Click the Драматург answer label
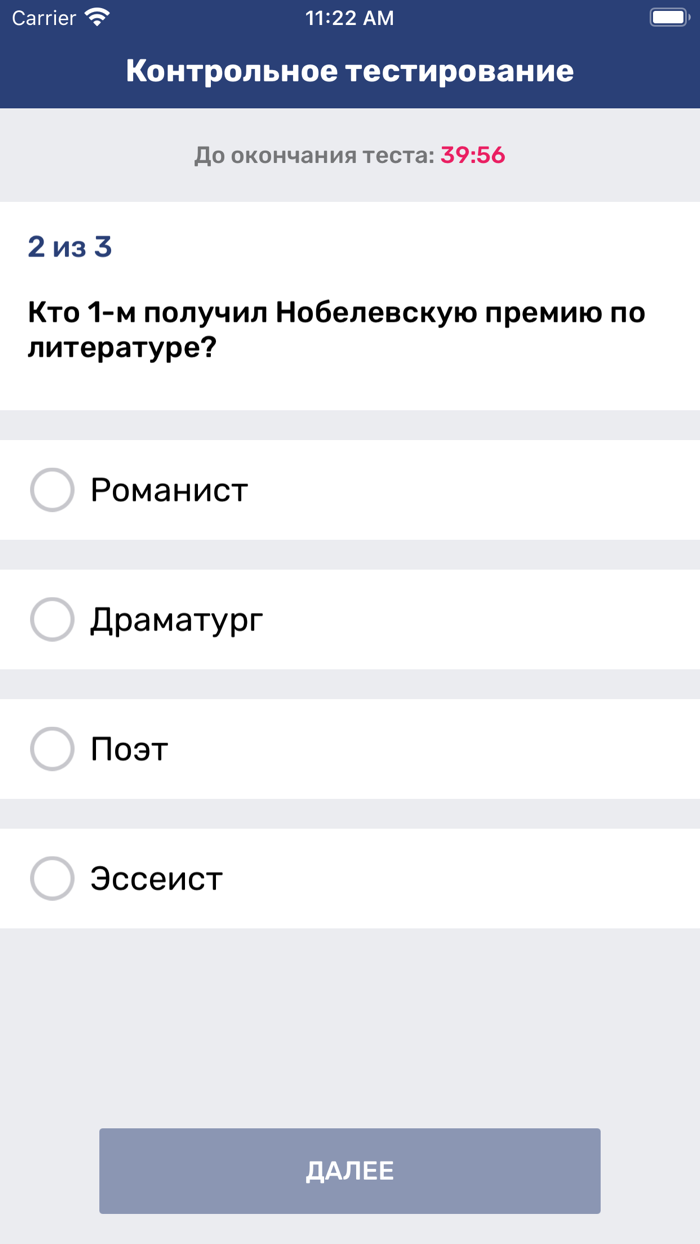 click(x=177, y=620)
